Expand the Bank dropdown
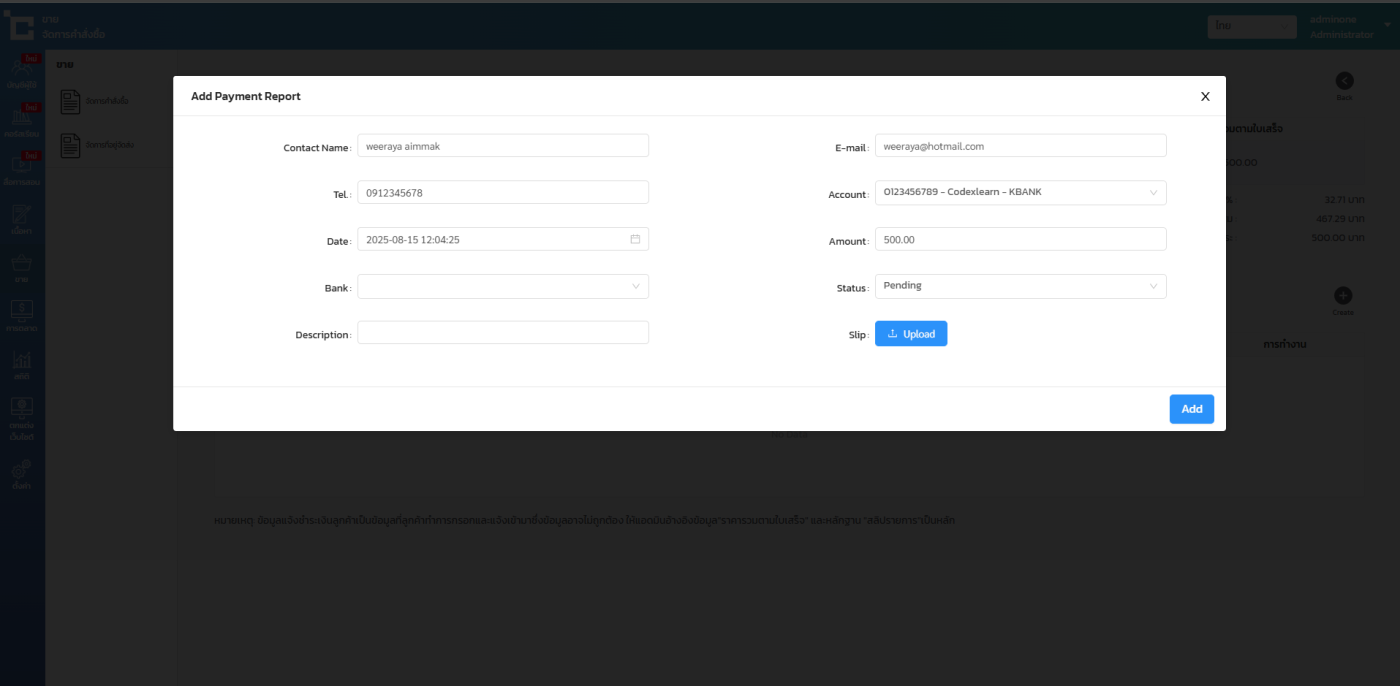The width and height of the screenshot is (1400, 686). point(503,287)
